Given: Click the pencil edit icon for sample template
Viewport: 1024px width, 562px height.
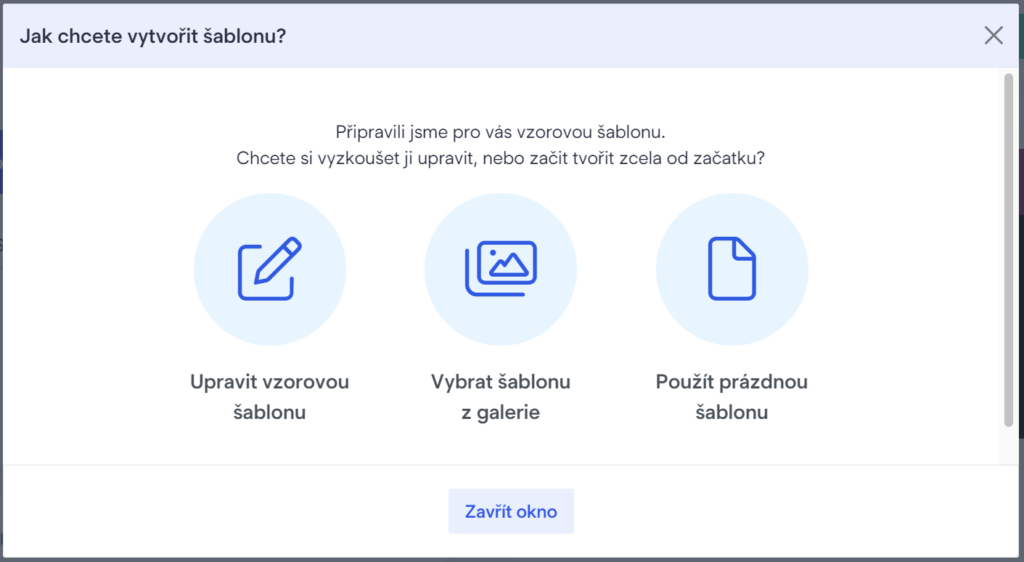Looking at the screenshot, I should 269,268.
